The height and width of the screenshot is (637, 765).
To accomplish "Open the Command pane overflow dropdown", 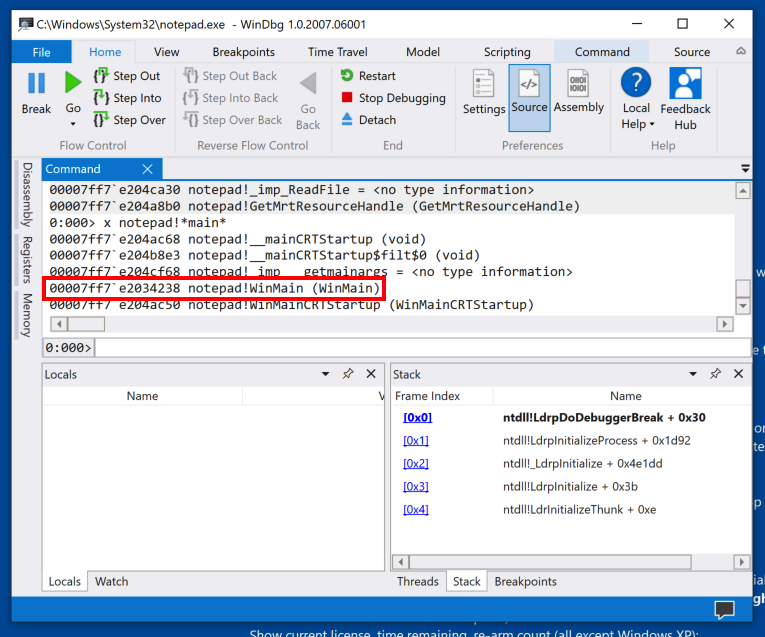I will pos(745,169).
